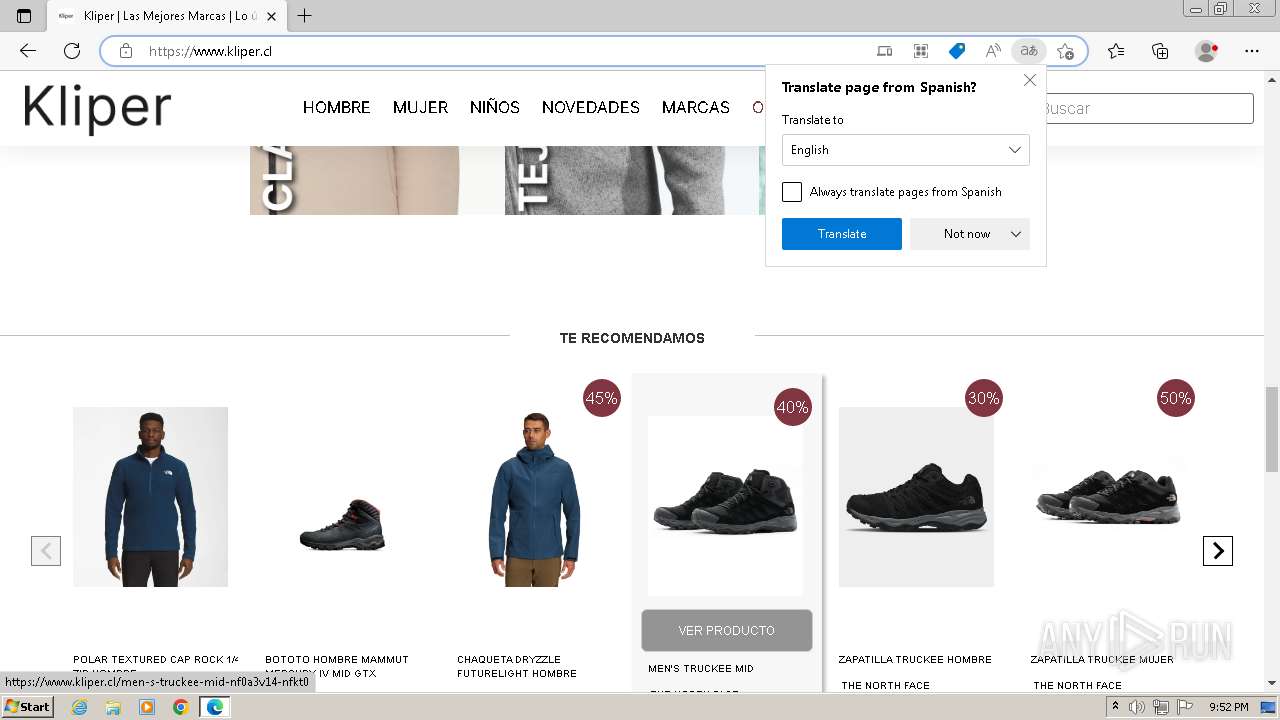Expand the Translate to language dropdown

[906, 150]
